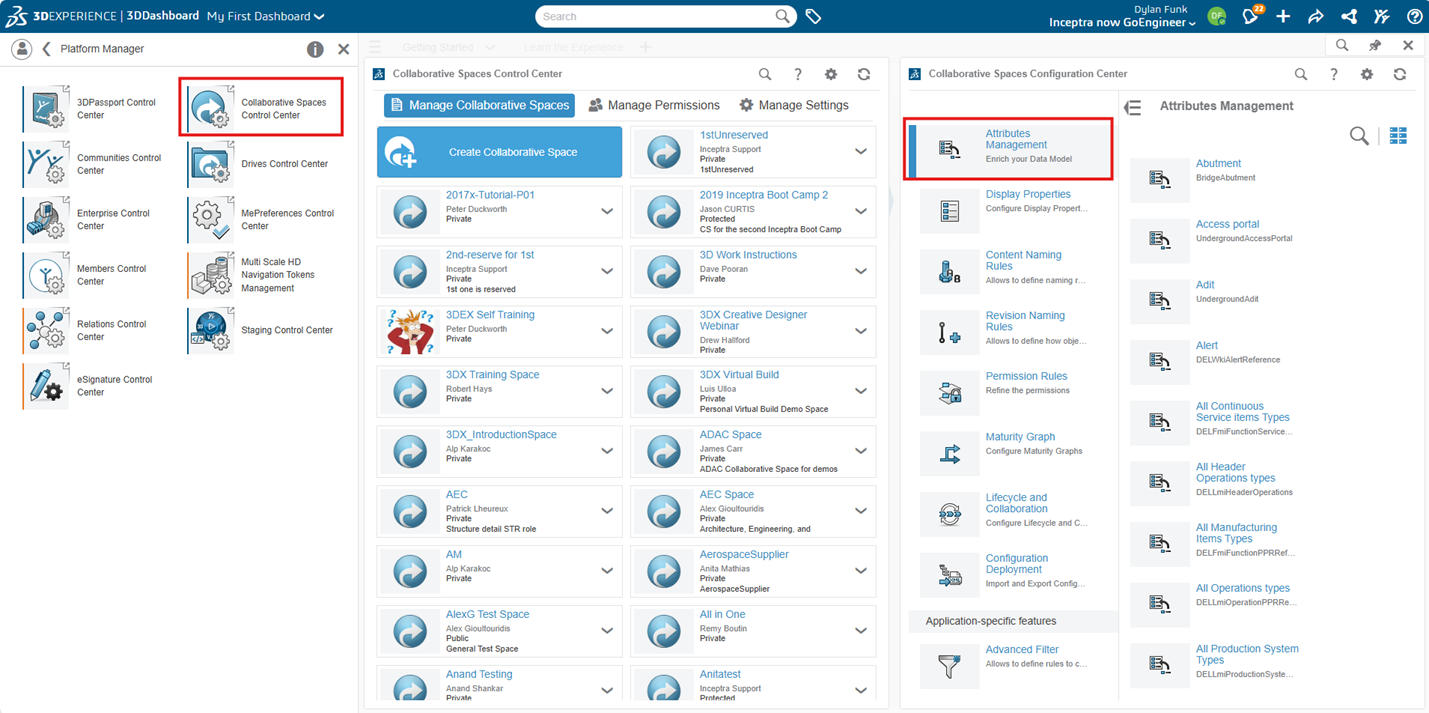Open Multi Scale HD Navigation Tokens Management
The height and width of the screenshot is (713, 1429).
tap(211, 275)
